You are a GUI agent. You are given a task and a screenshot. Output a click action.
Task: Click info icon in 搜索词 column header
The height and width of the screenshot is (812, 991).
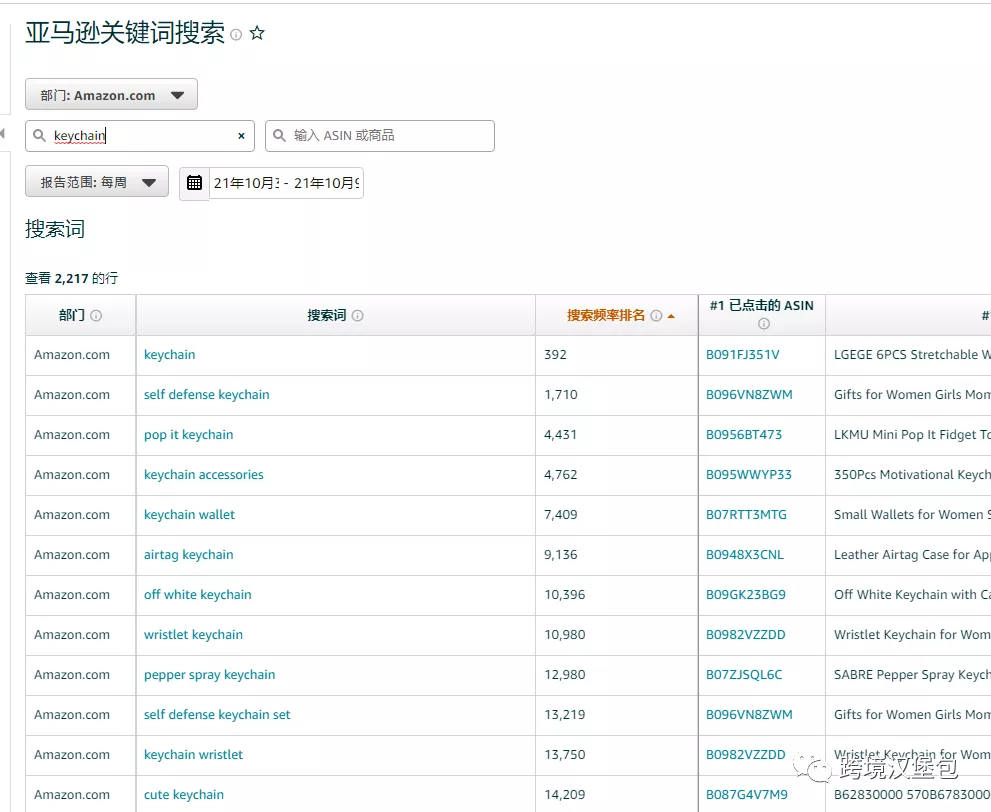[358, 316]
